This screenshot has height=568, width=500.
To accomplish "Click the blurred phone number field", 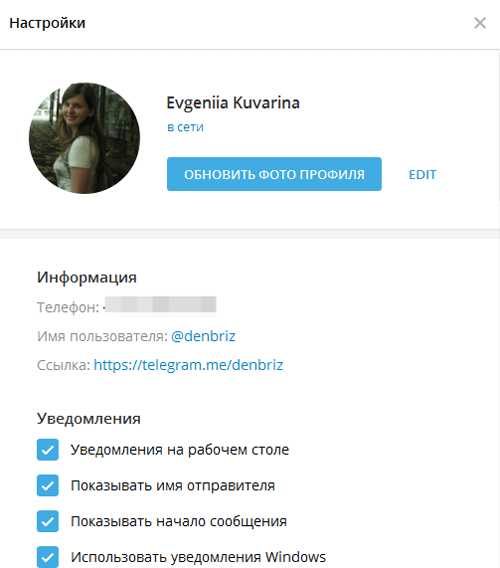I will pyautogui.click(x=160, y=305).
